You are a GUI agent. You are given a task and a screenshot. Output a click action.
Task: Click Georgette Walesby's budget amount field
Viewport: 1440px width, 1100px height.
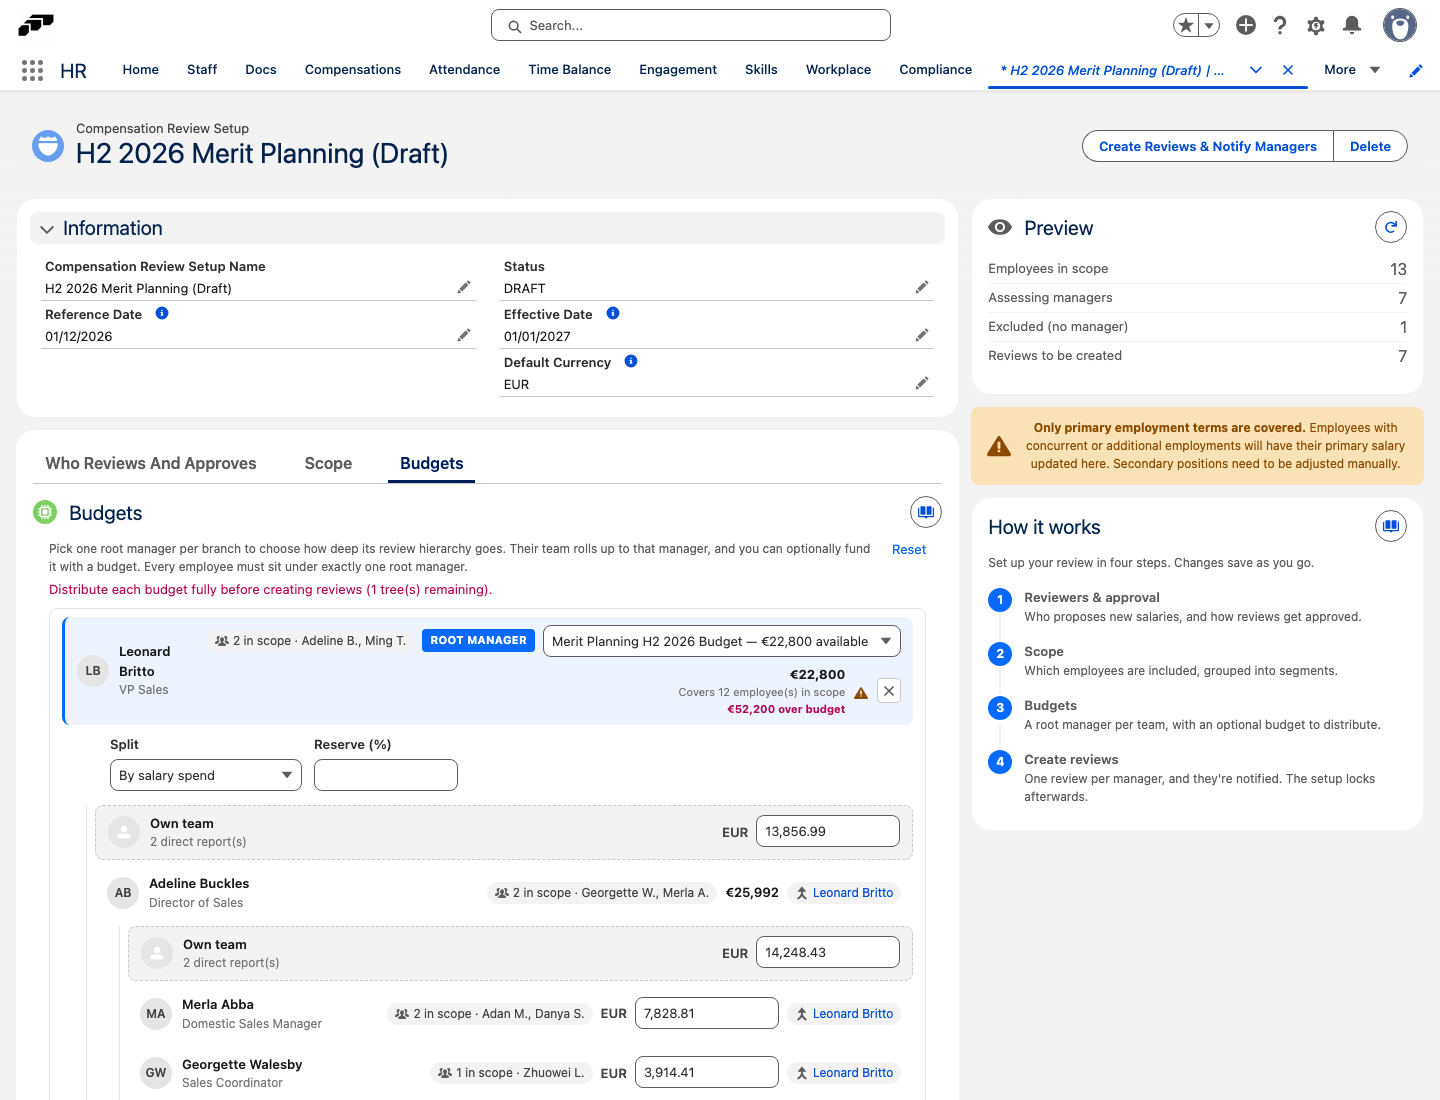(707, 1072)
